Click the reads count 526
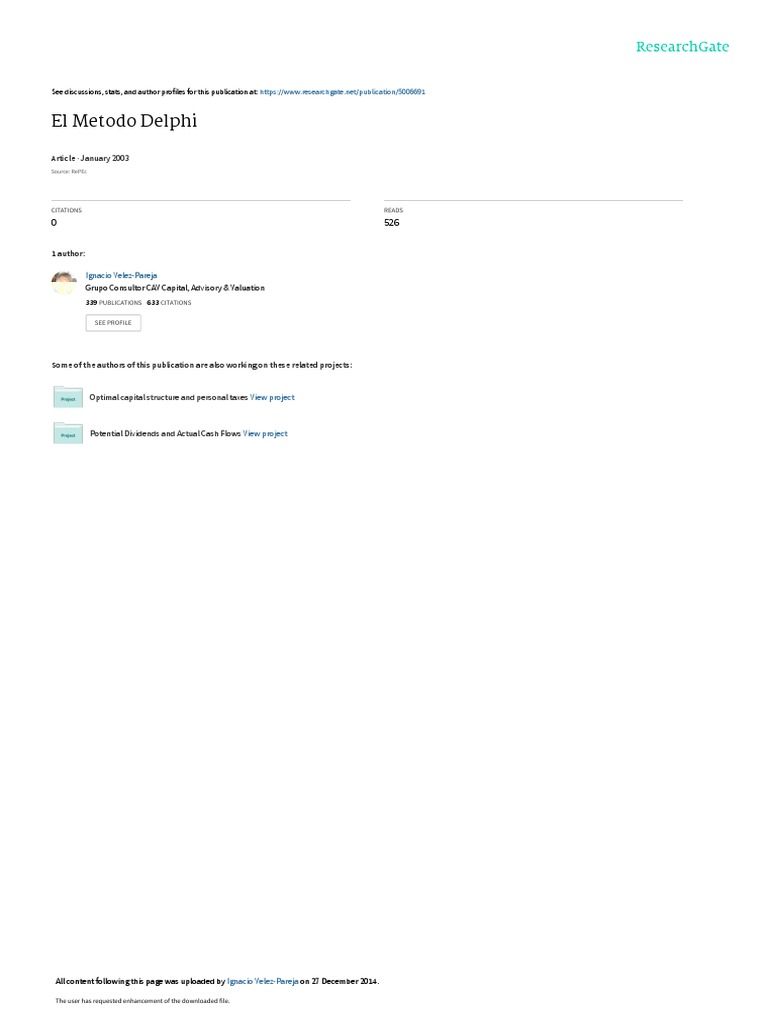The width and height of the screenshot is (768, 1024). [x=392, y=223]
